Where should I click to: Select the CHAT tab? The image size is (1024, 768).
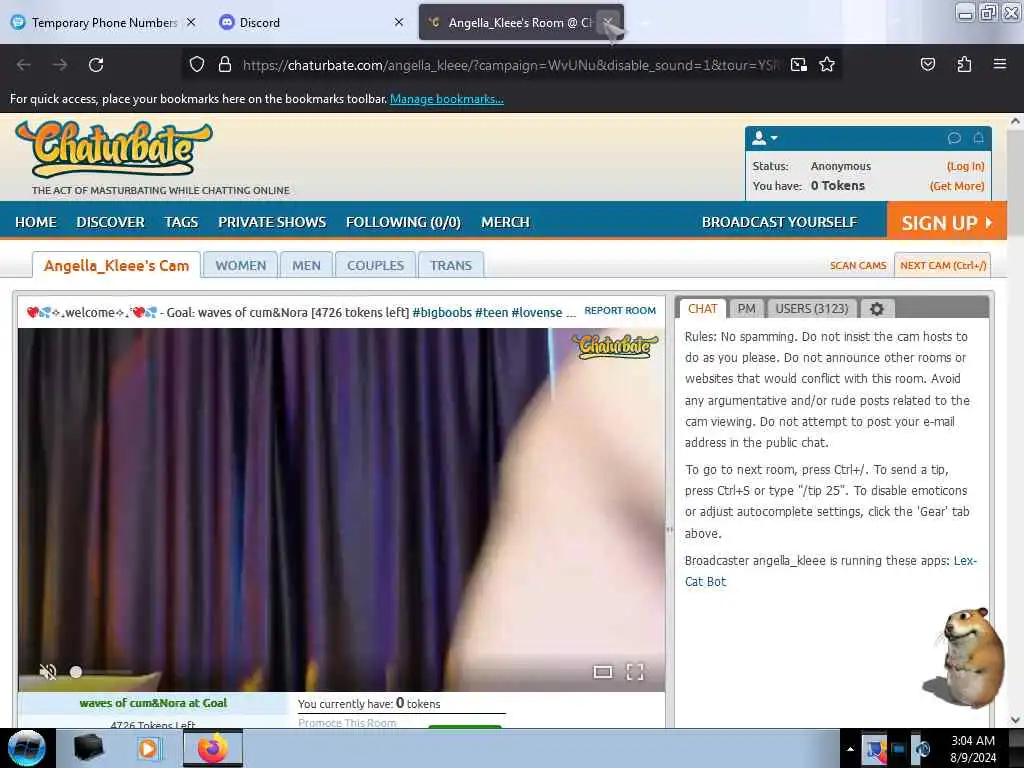click(x=703, y=309)
